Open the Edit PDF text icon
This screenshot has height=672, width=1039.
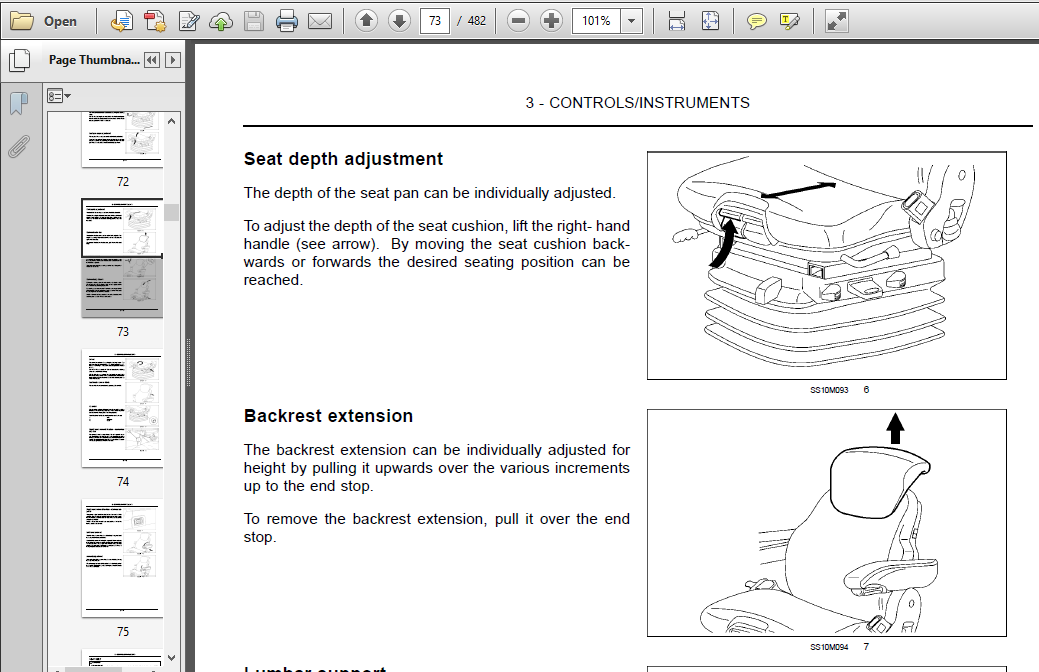[189, 21]
